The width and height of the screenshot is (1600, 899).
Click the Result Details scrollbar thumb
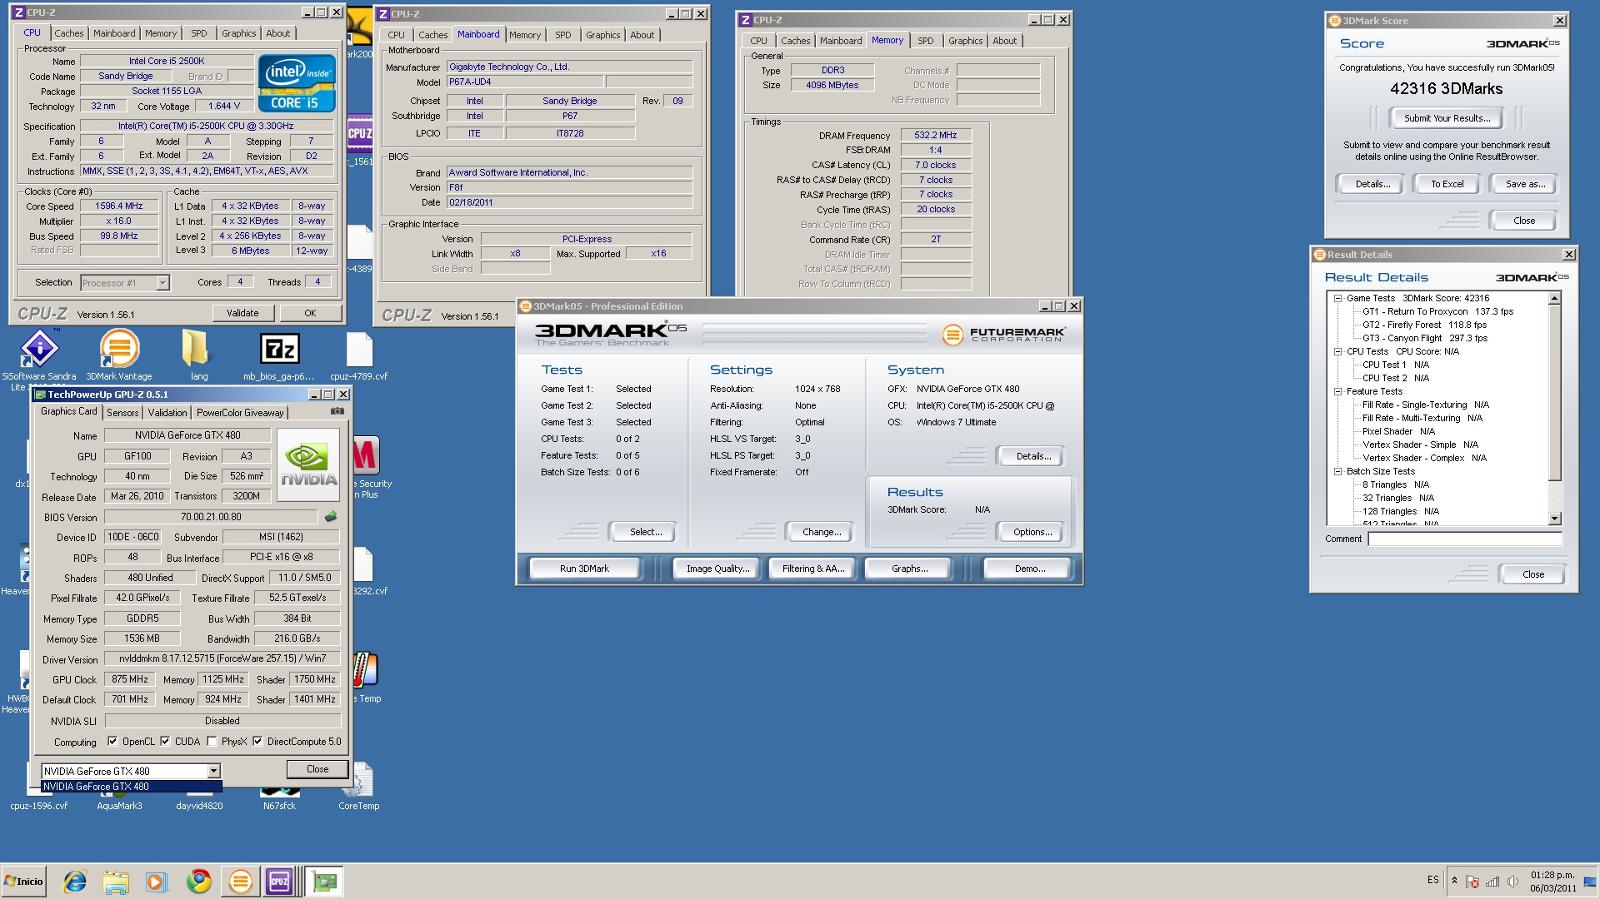[1554, 392]
